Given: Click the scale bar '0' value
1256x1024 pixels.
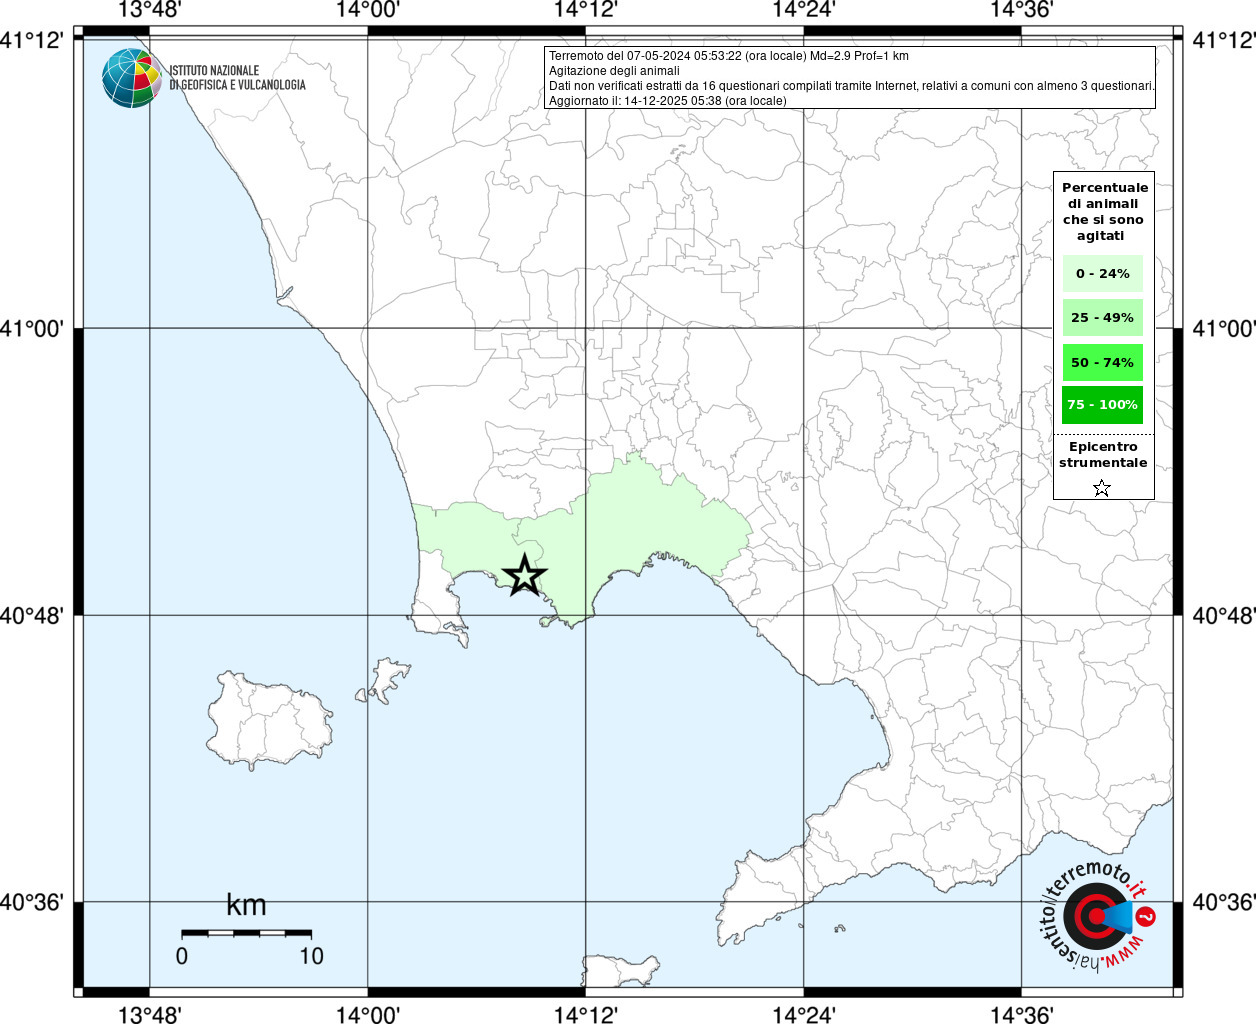Looking at the screenshot, I should pos(181,956).
